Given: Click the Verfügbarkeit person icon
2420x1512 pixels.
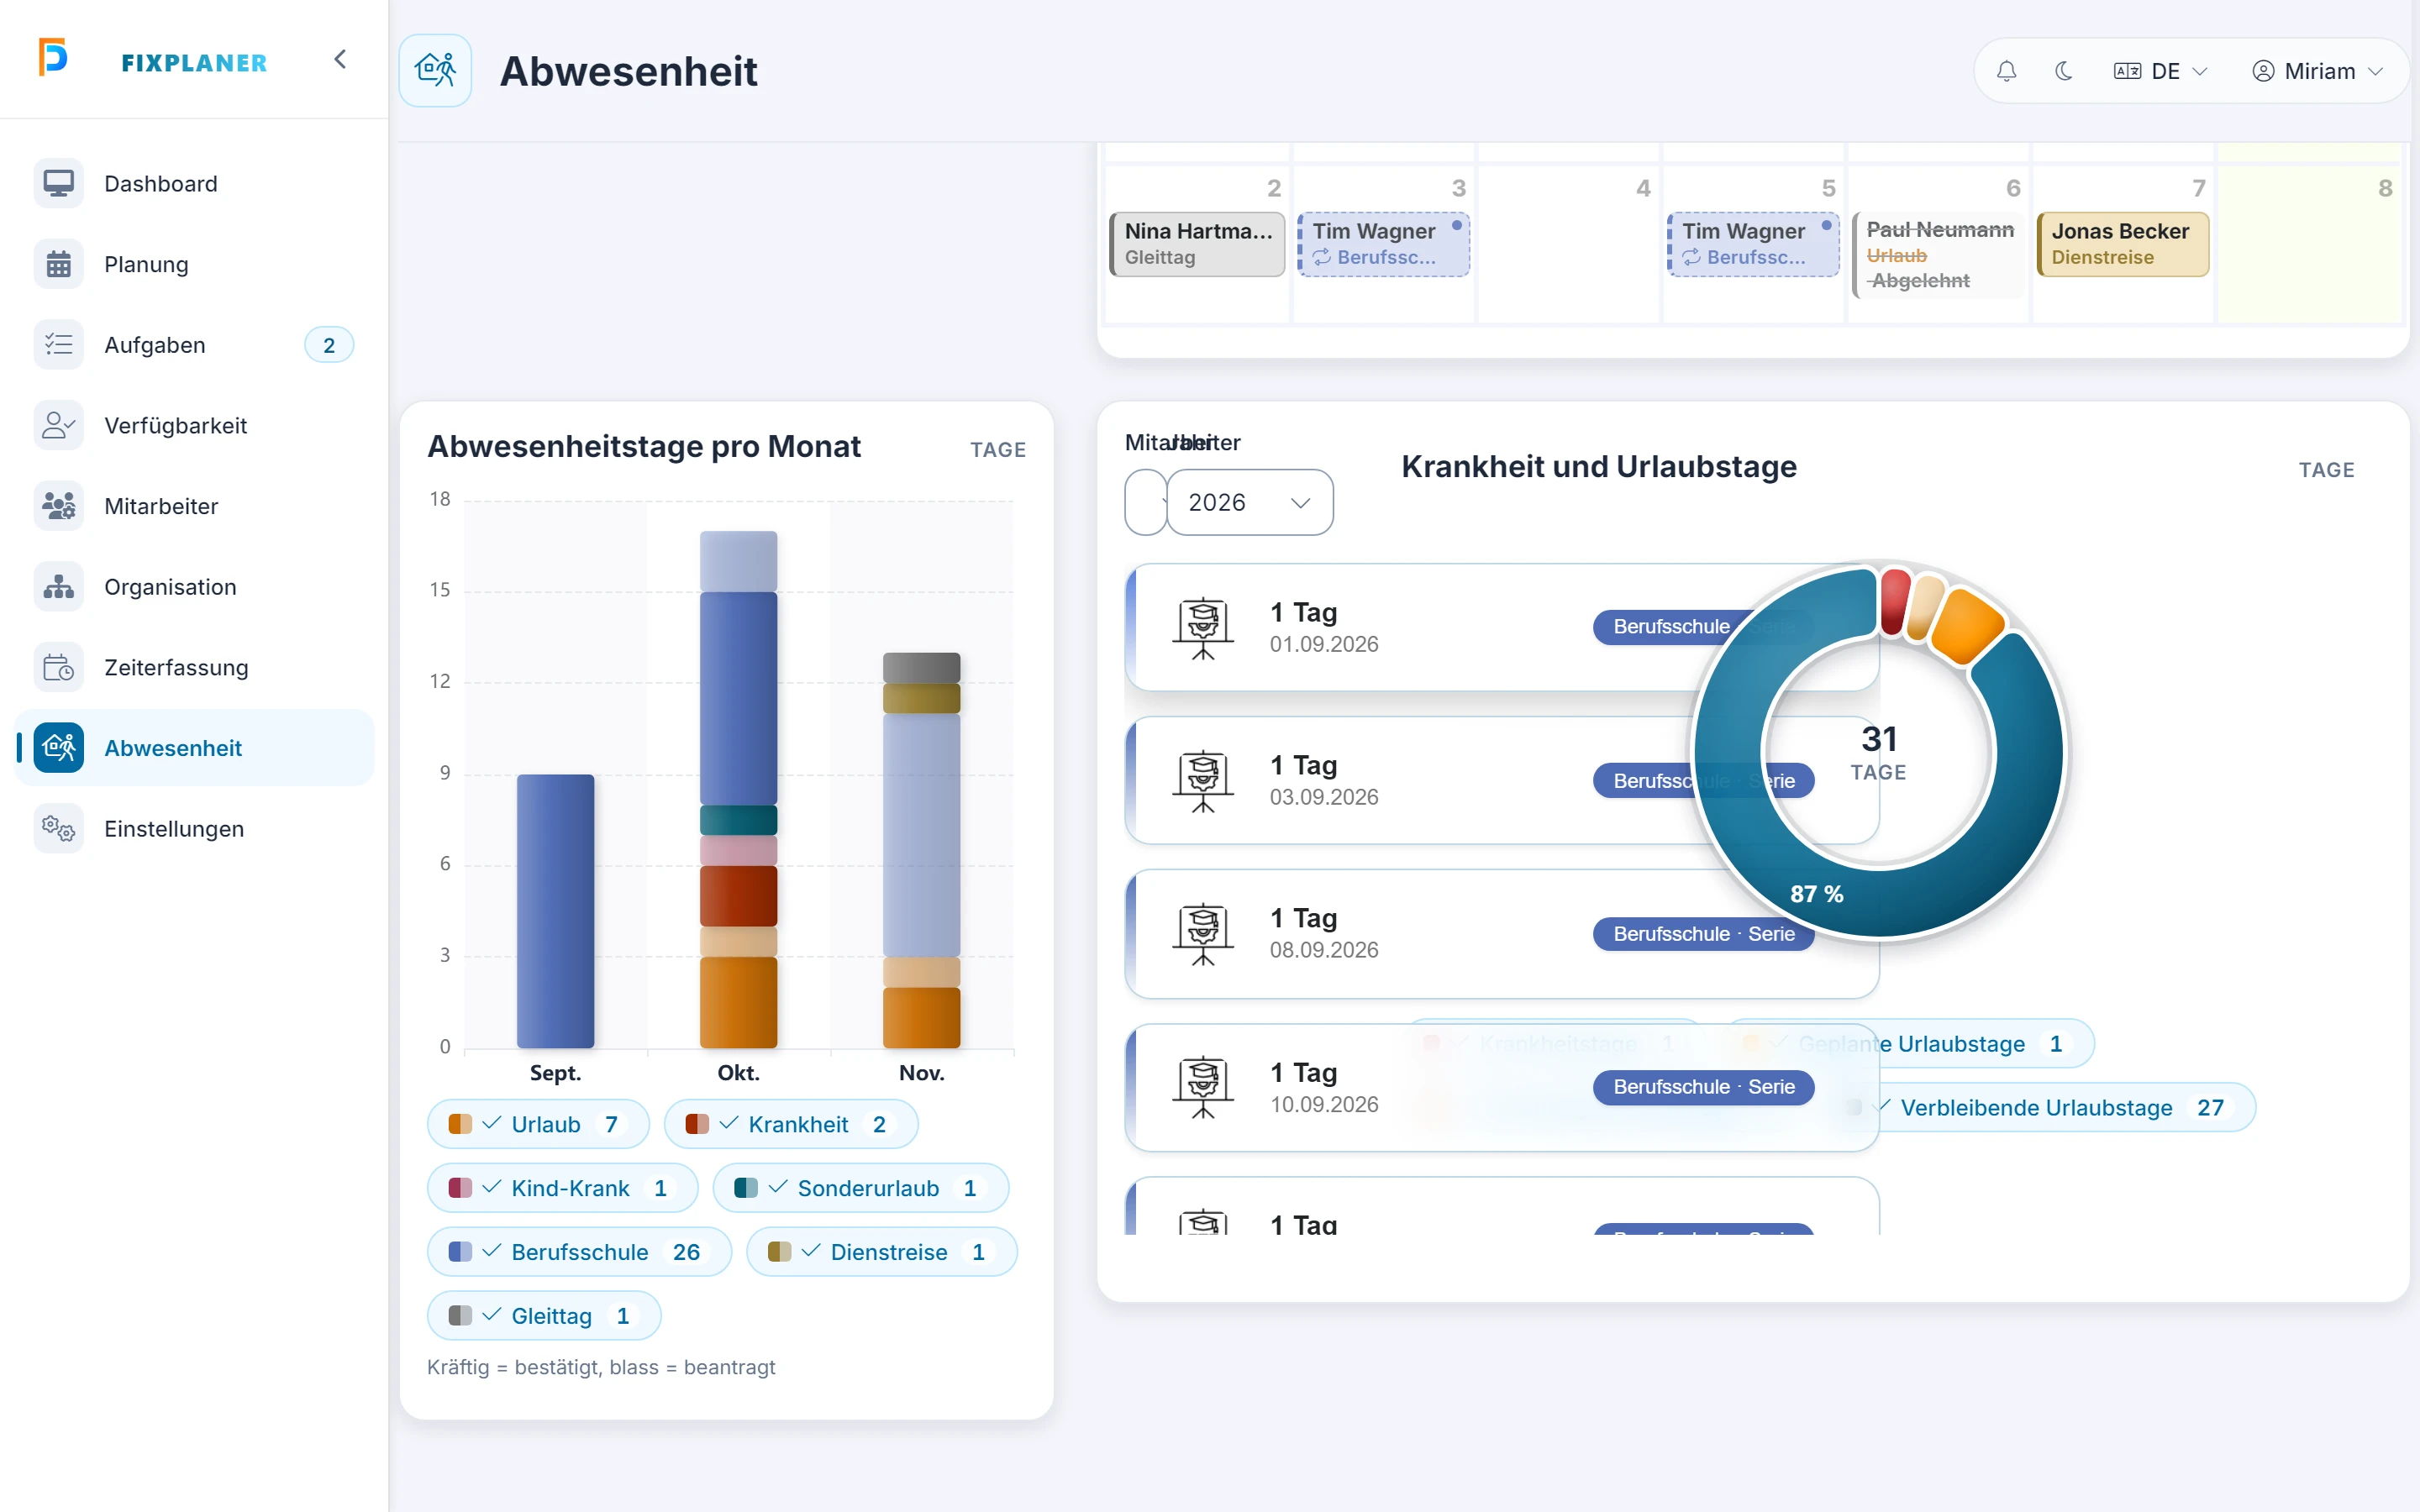Looking at the screenshot, I should pyautogui.click(x=58, y=426).
